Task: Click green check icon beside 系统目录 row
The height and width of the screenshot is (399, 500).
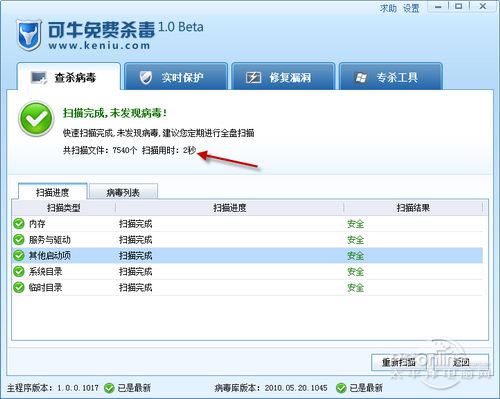Action: (19, 272)
